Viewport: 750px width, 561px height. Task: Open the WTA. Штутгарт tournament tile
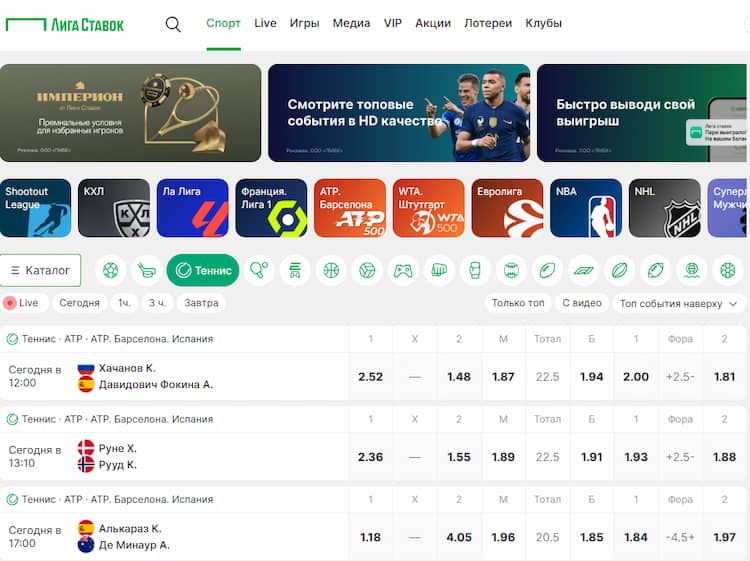429,208
